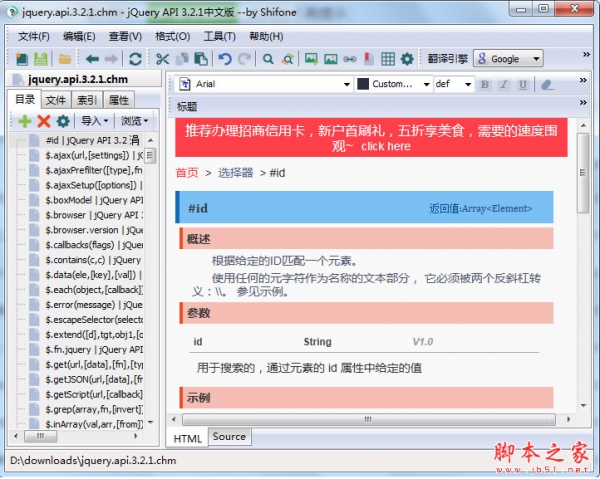The image size is (600, 479).
Task: Toggle underline formatting
Action: (522, 84)
